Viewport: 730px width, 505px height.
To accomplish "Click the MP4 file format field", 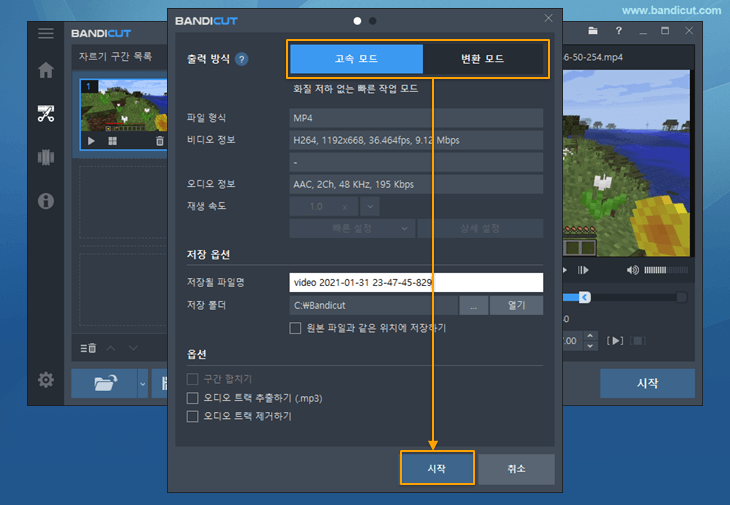I will [416, 118].
